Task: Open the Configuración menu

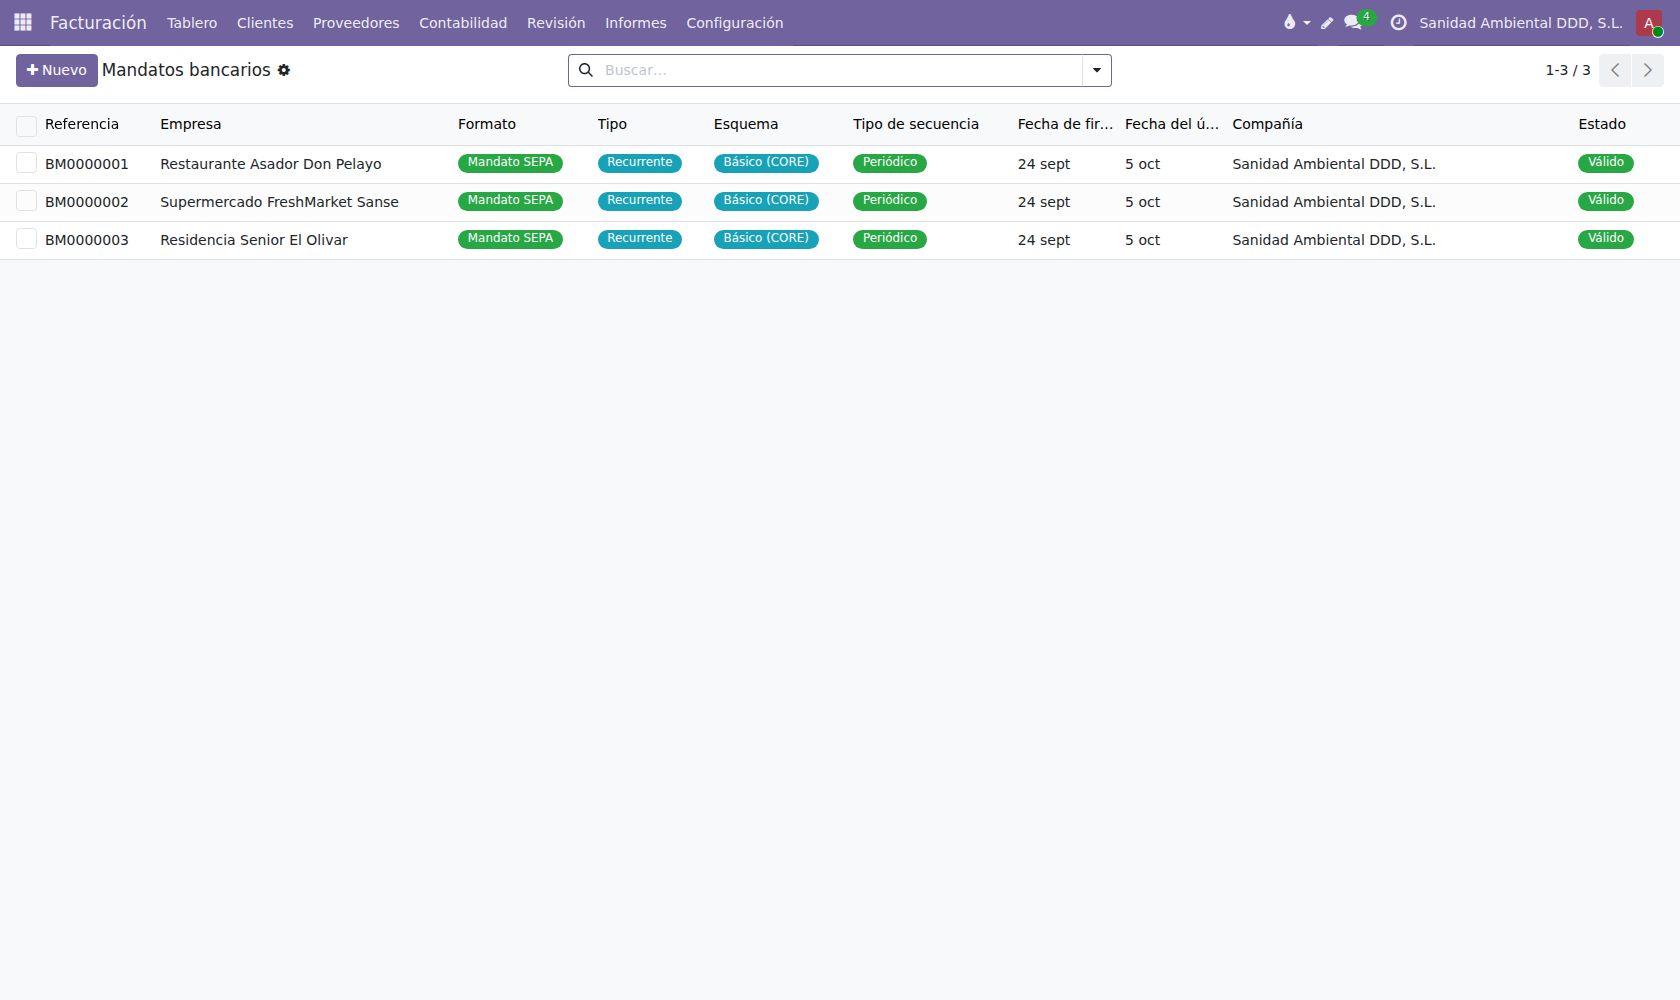Action: [735, 22]
